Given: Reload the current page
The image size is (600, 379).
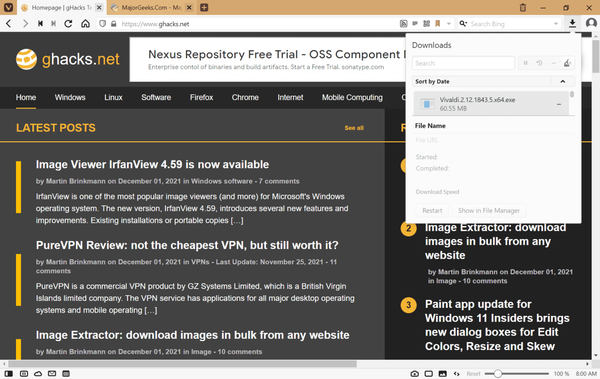Looking at the screenshot, I should click(x=68, y=24).
